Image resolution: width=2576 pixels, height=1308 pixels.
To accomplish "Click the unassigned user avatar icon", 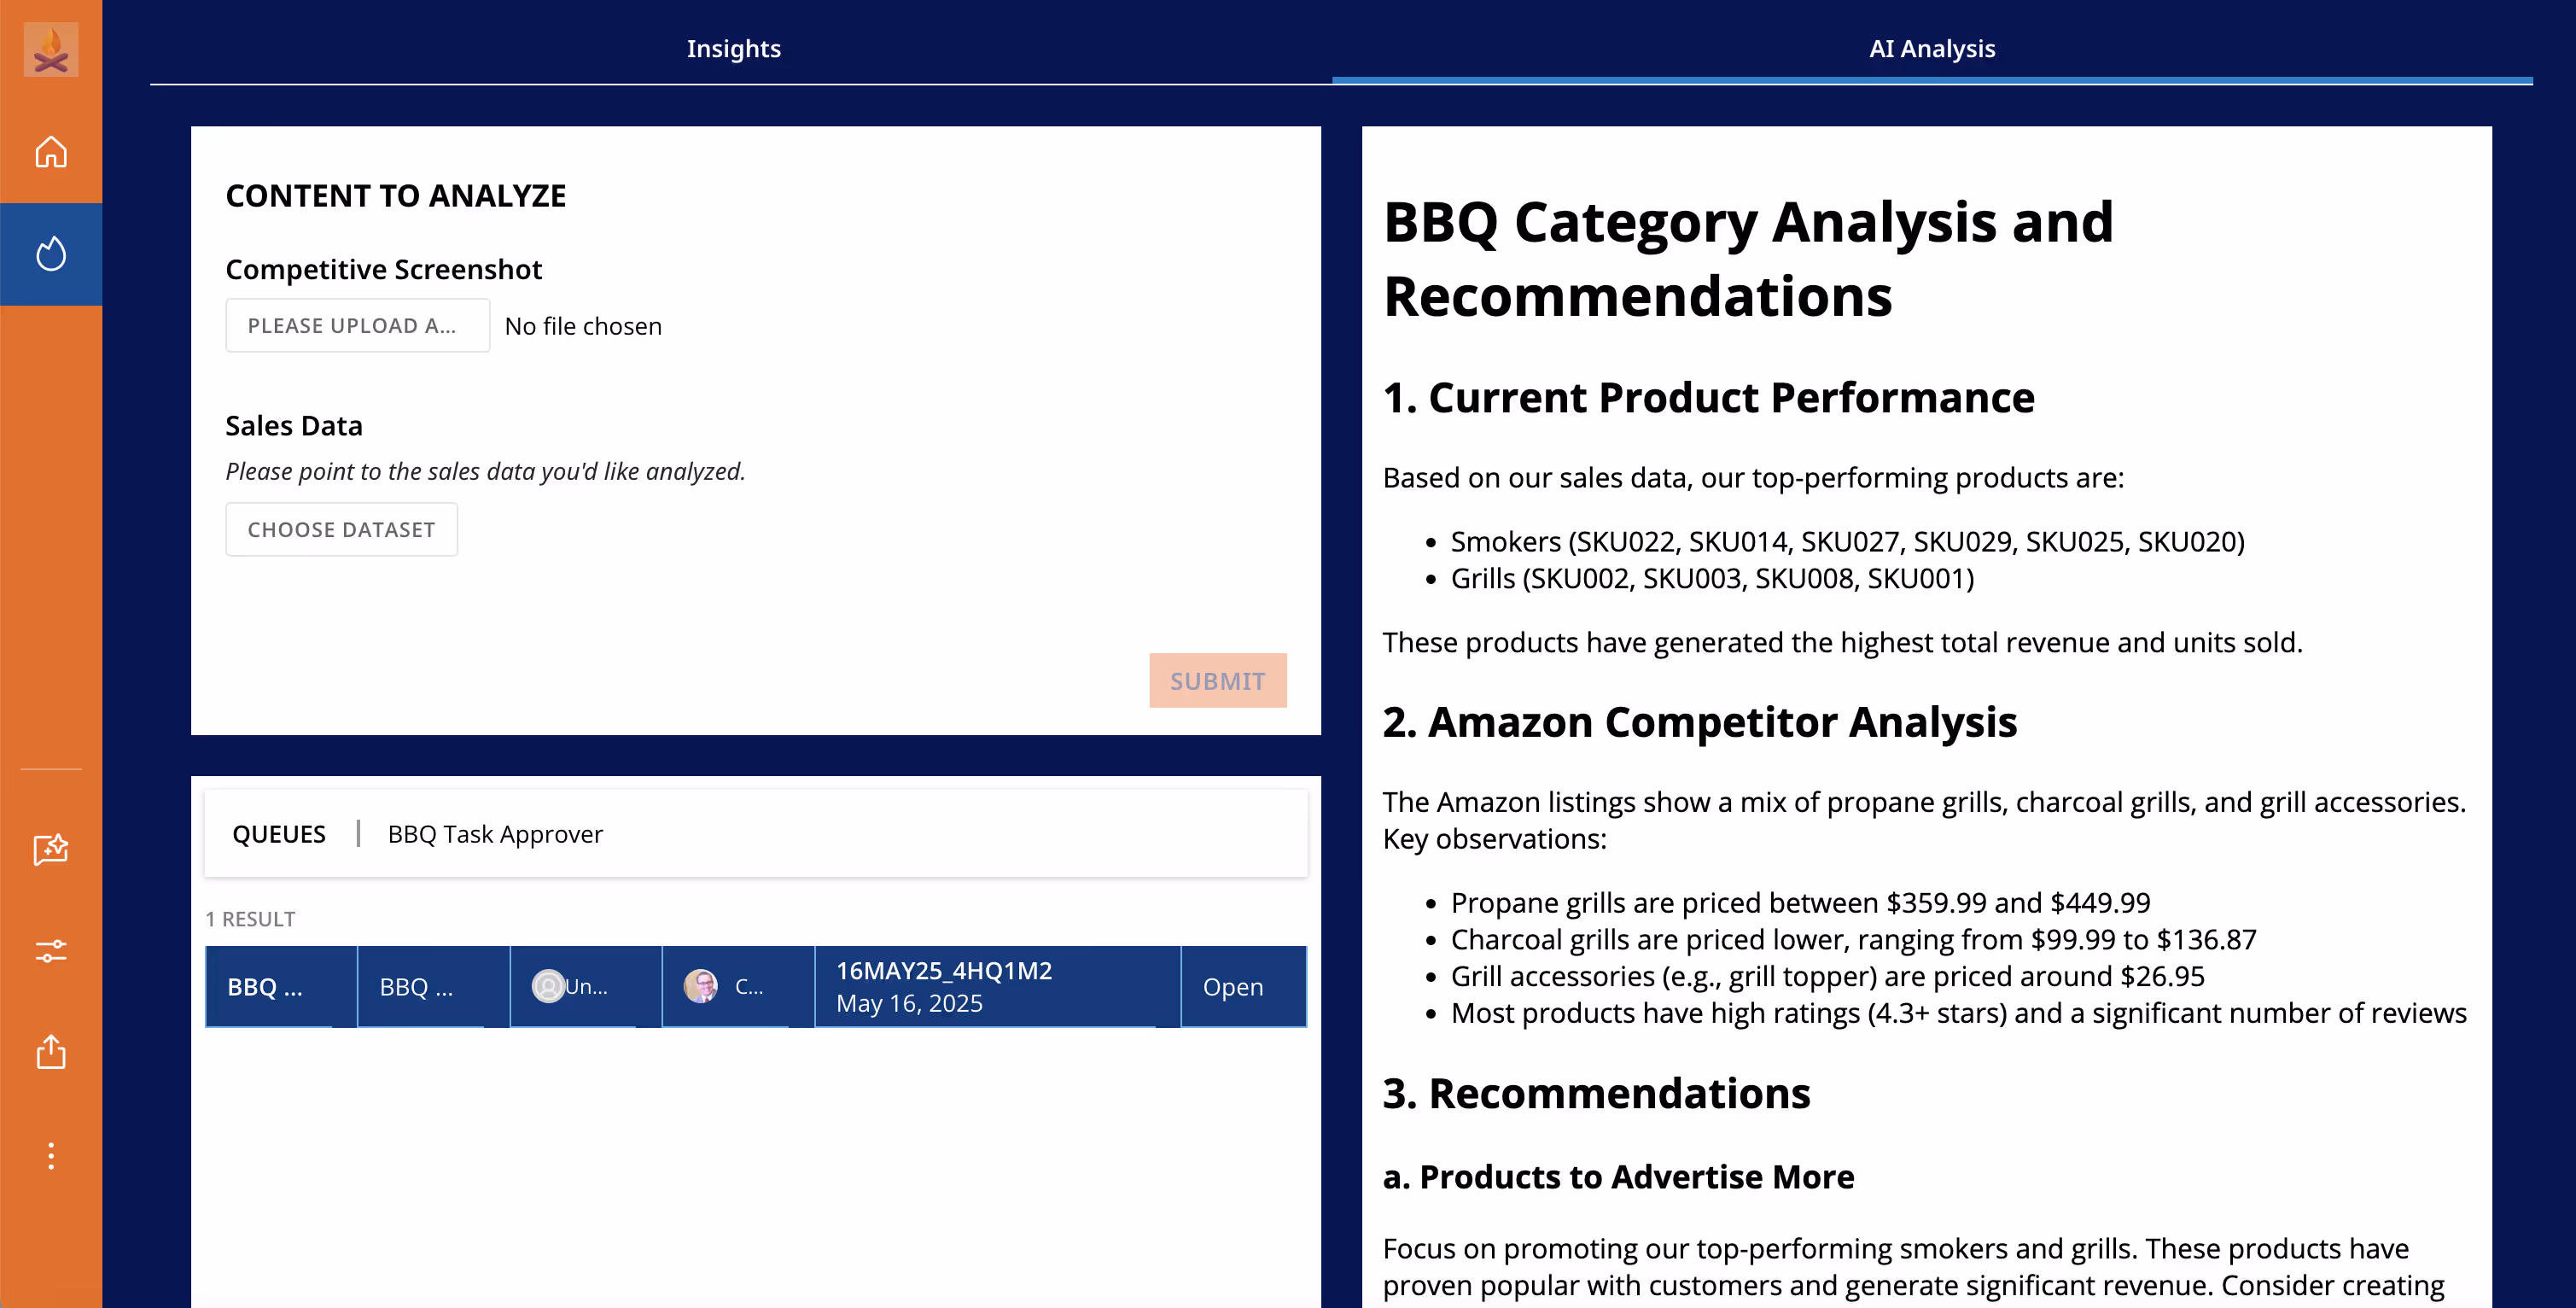I will coord(548,986).
